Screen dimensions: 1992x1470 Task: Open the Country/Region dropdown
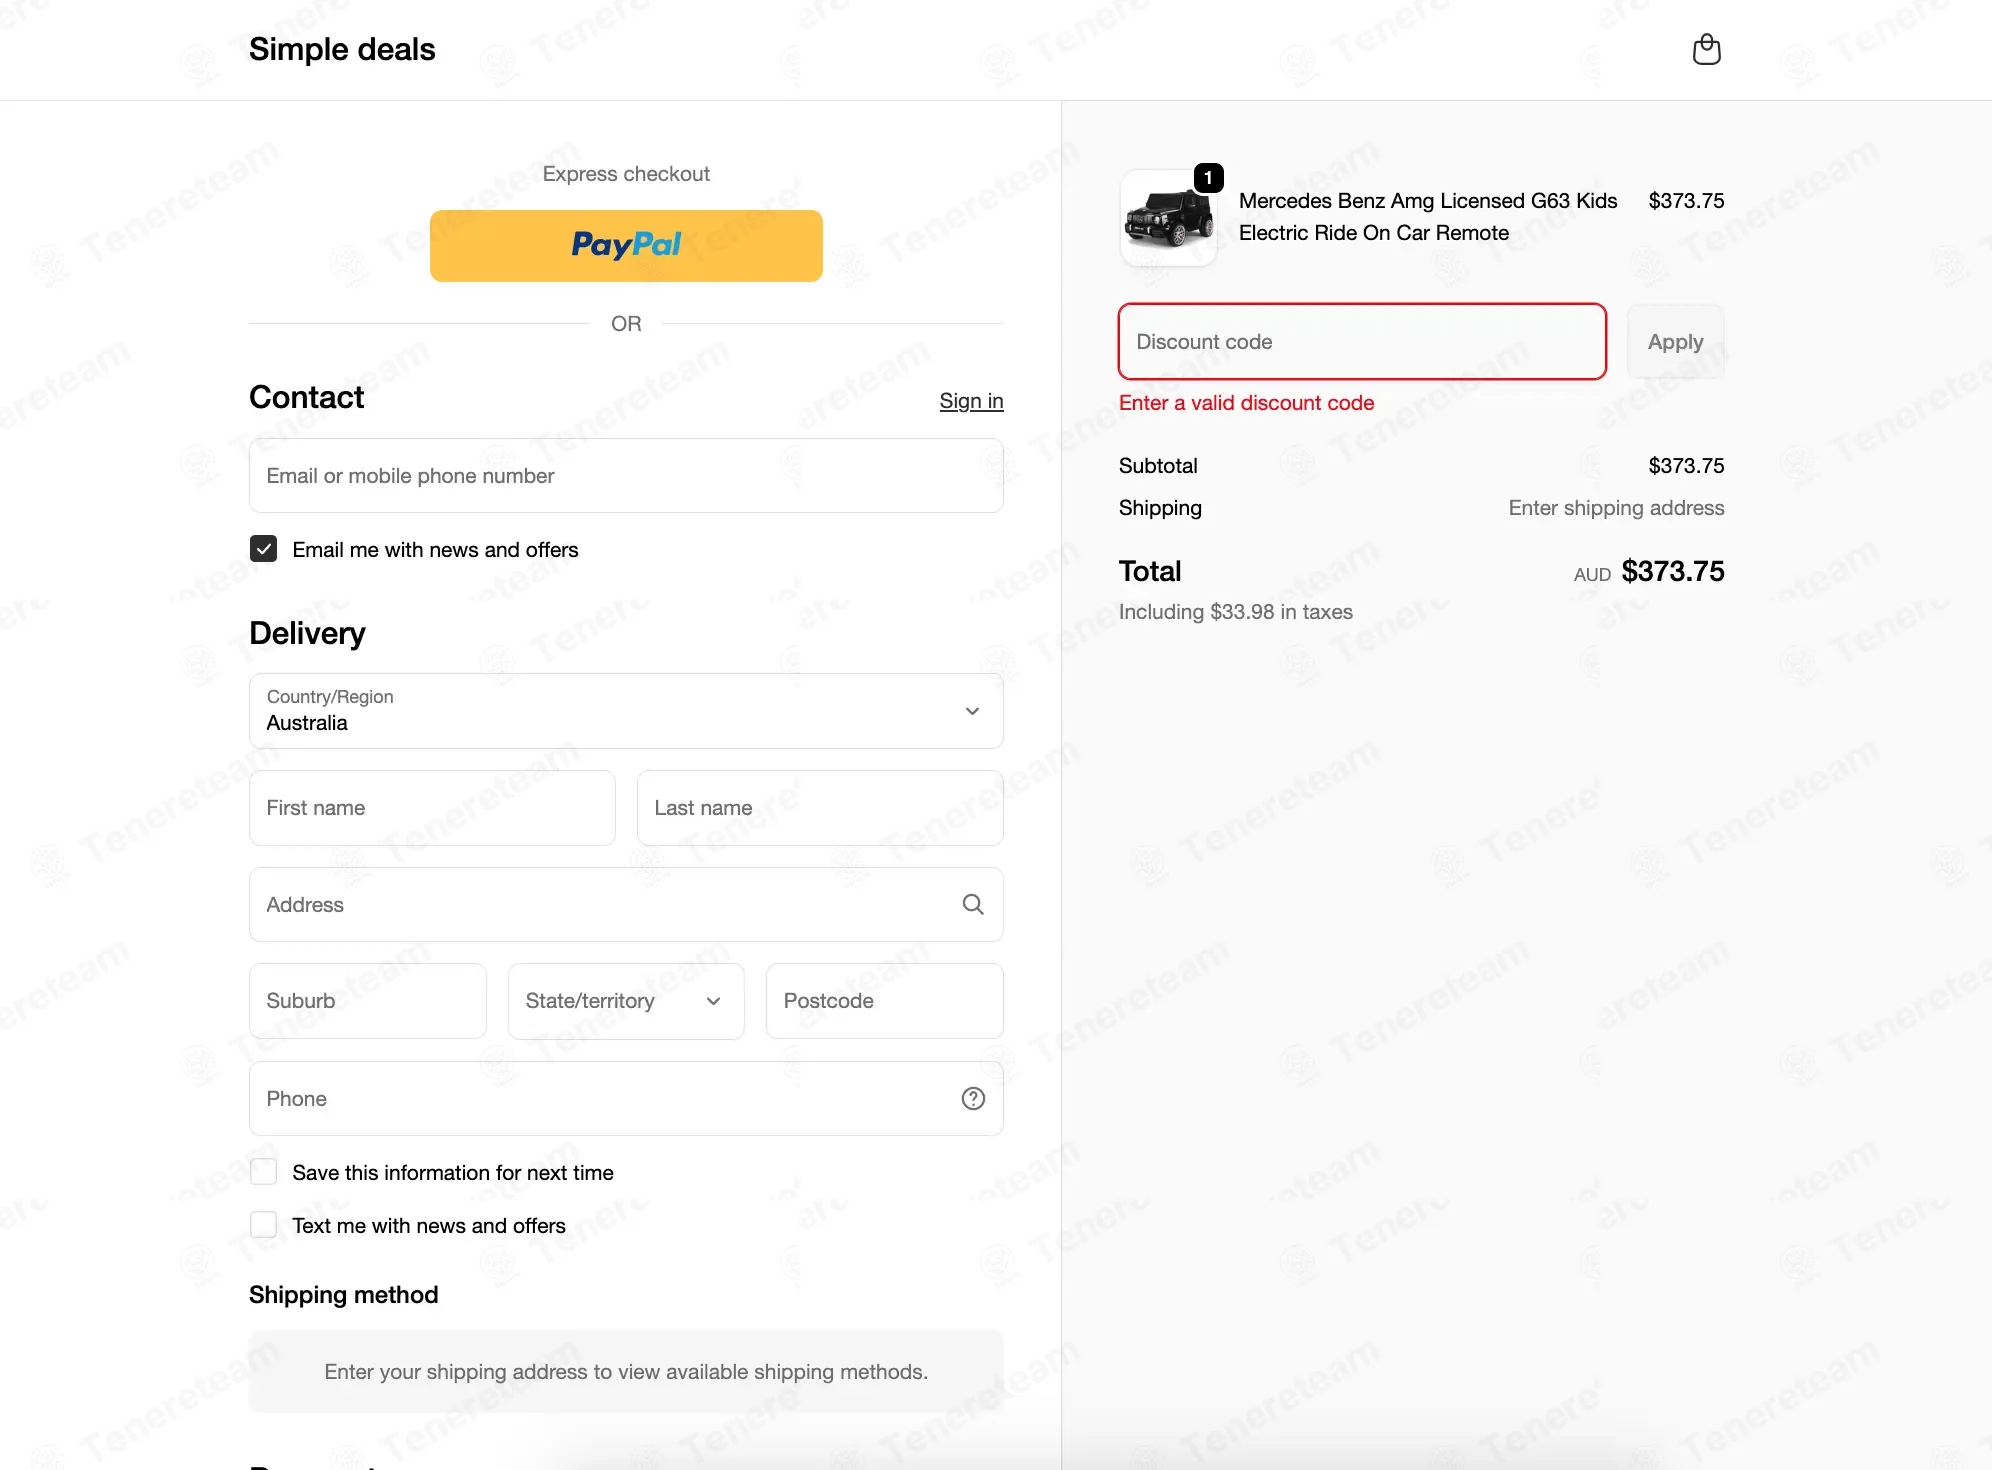[x=626, y=711]
